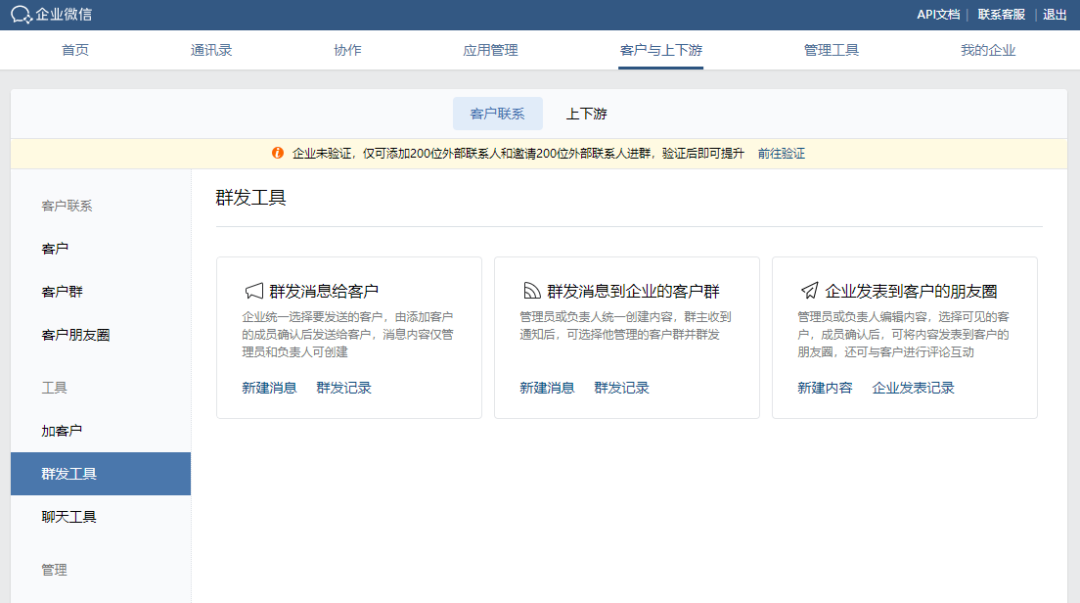Viewport: 1080px width, 603px height.
Task: Click the 企业微信 logo icon
Action: [21, 14]
